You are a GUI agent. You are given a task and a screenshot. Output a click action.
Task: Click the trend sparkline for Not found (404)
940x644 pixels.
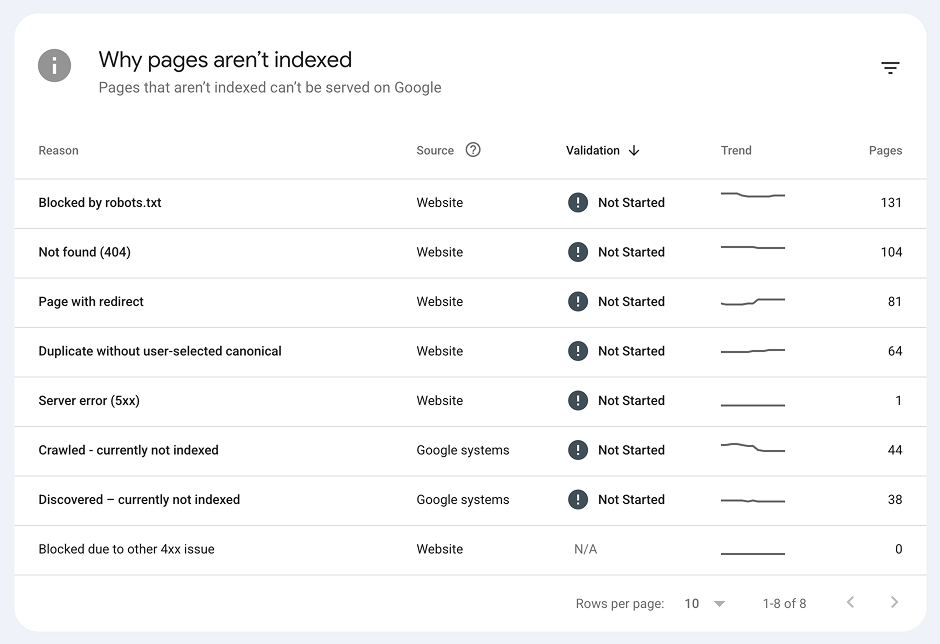point(752,247)
